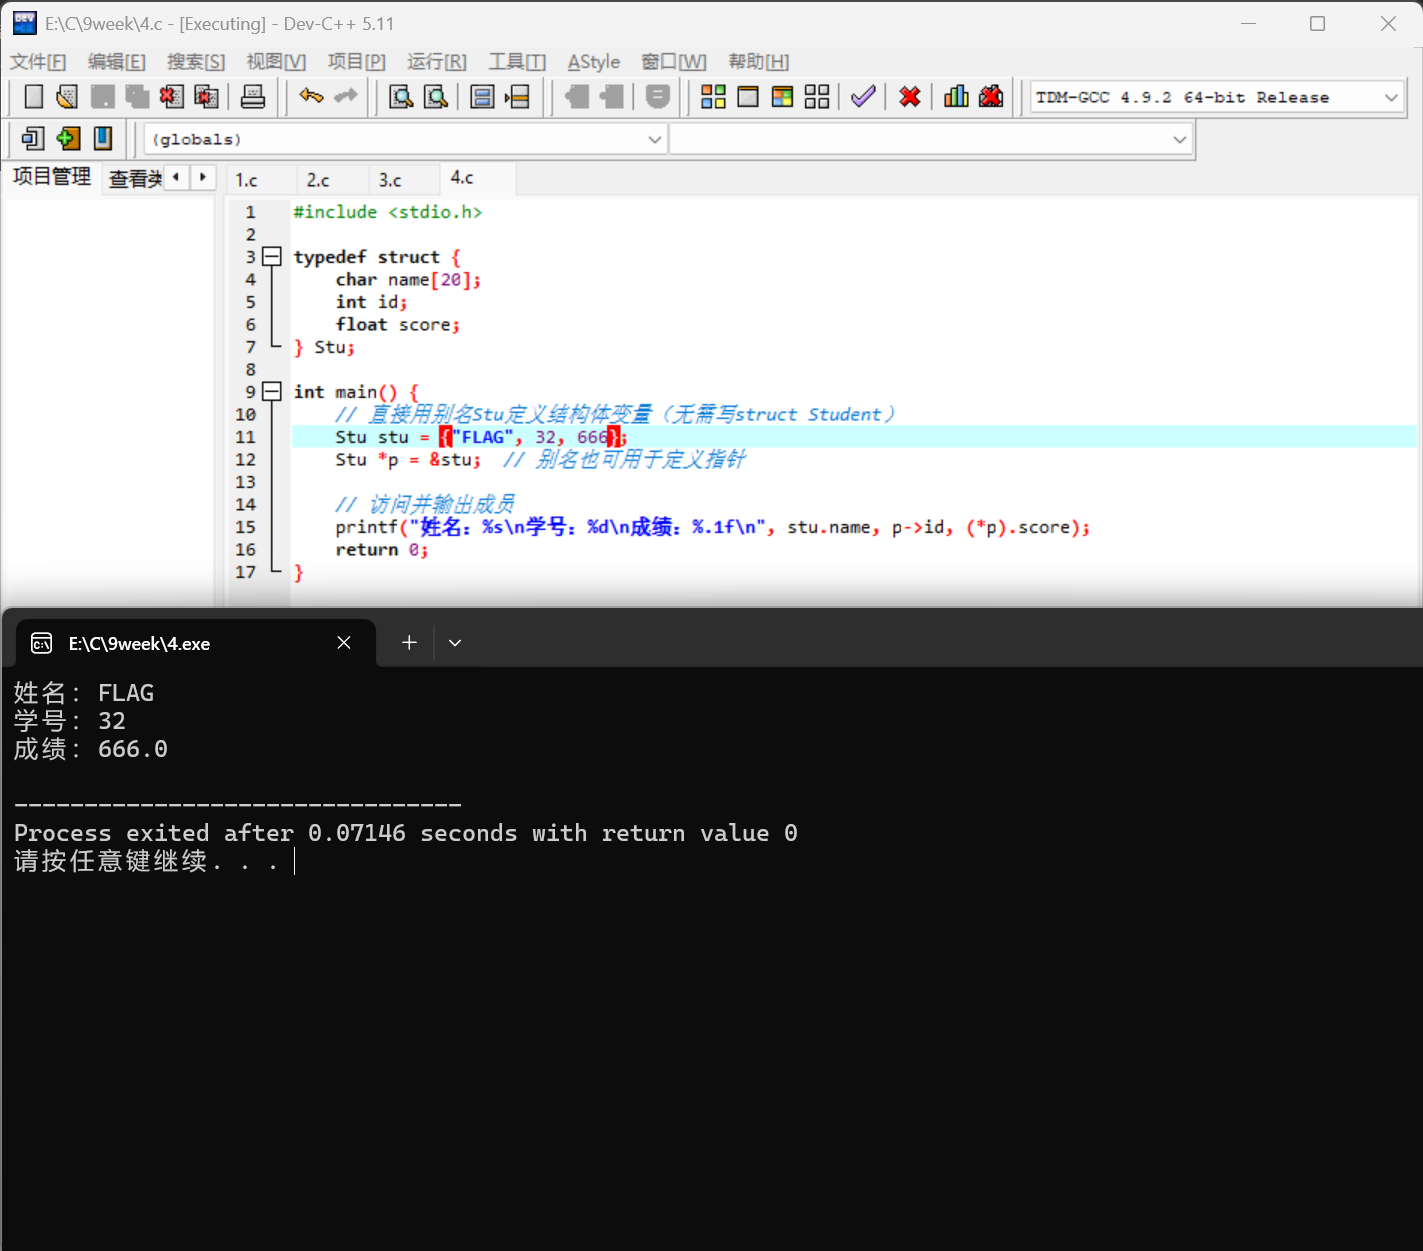Image resolution: width=1423 pixels, height=1251 pixels.
Task: Click the '姓名: FLAG' terminal output
Action: 84,693
